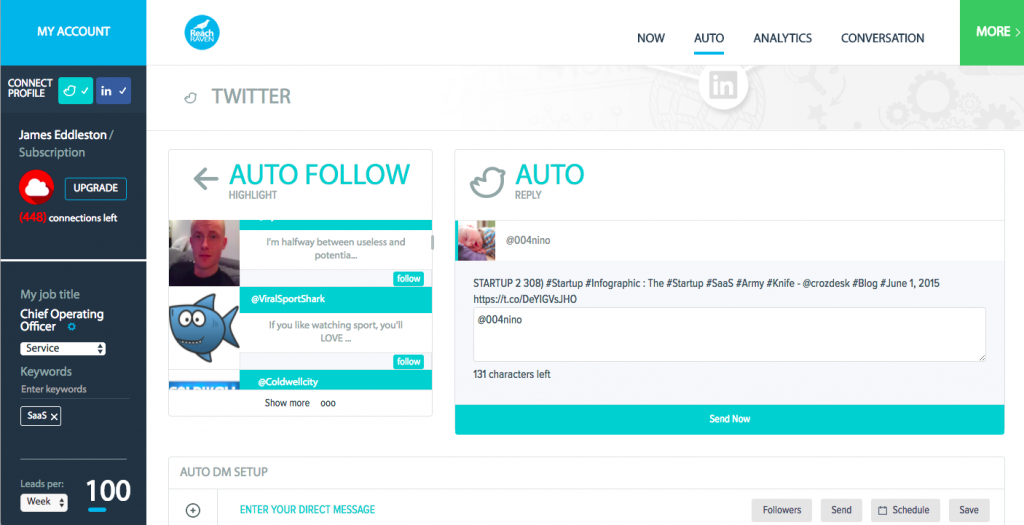The width and height of the screenshot is (1024, 525).
Task: Open the Service dropdown
Action: [x=63, y=349]
